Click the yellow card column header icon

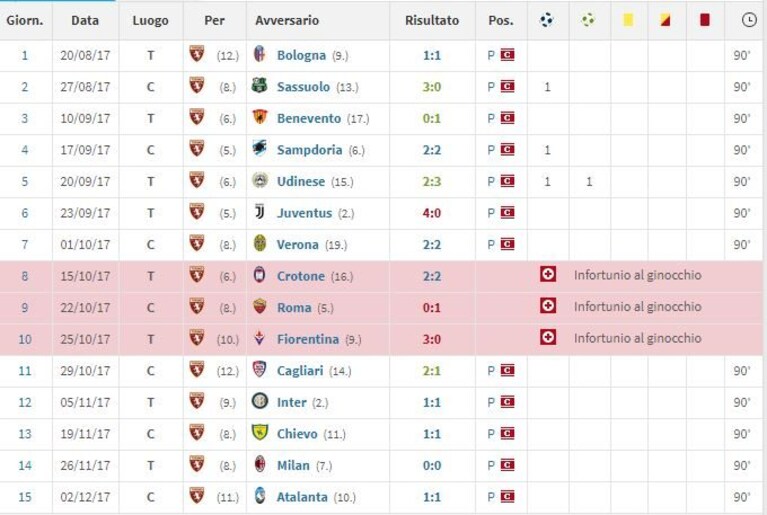pyautogui.click(x=628, y=20)
